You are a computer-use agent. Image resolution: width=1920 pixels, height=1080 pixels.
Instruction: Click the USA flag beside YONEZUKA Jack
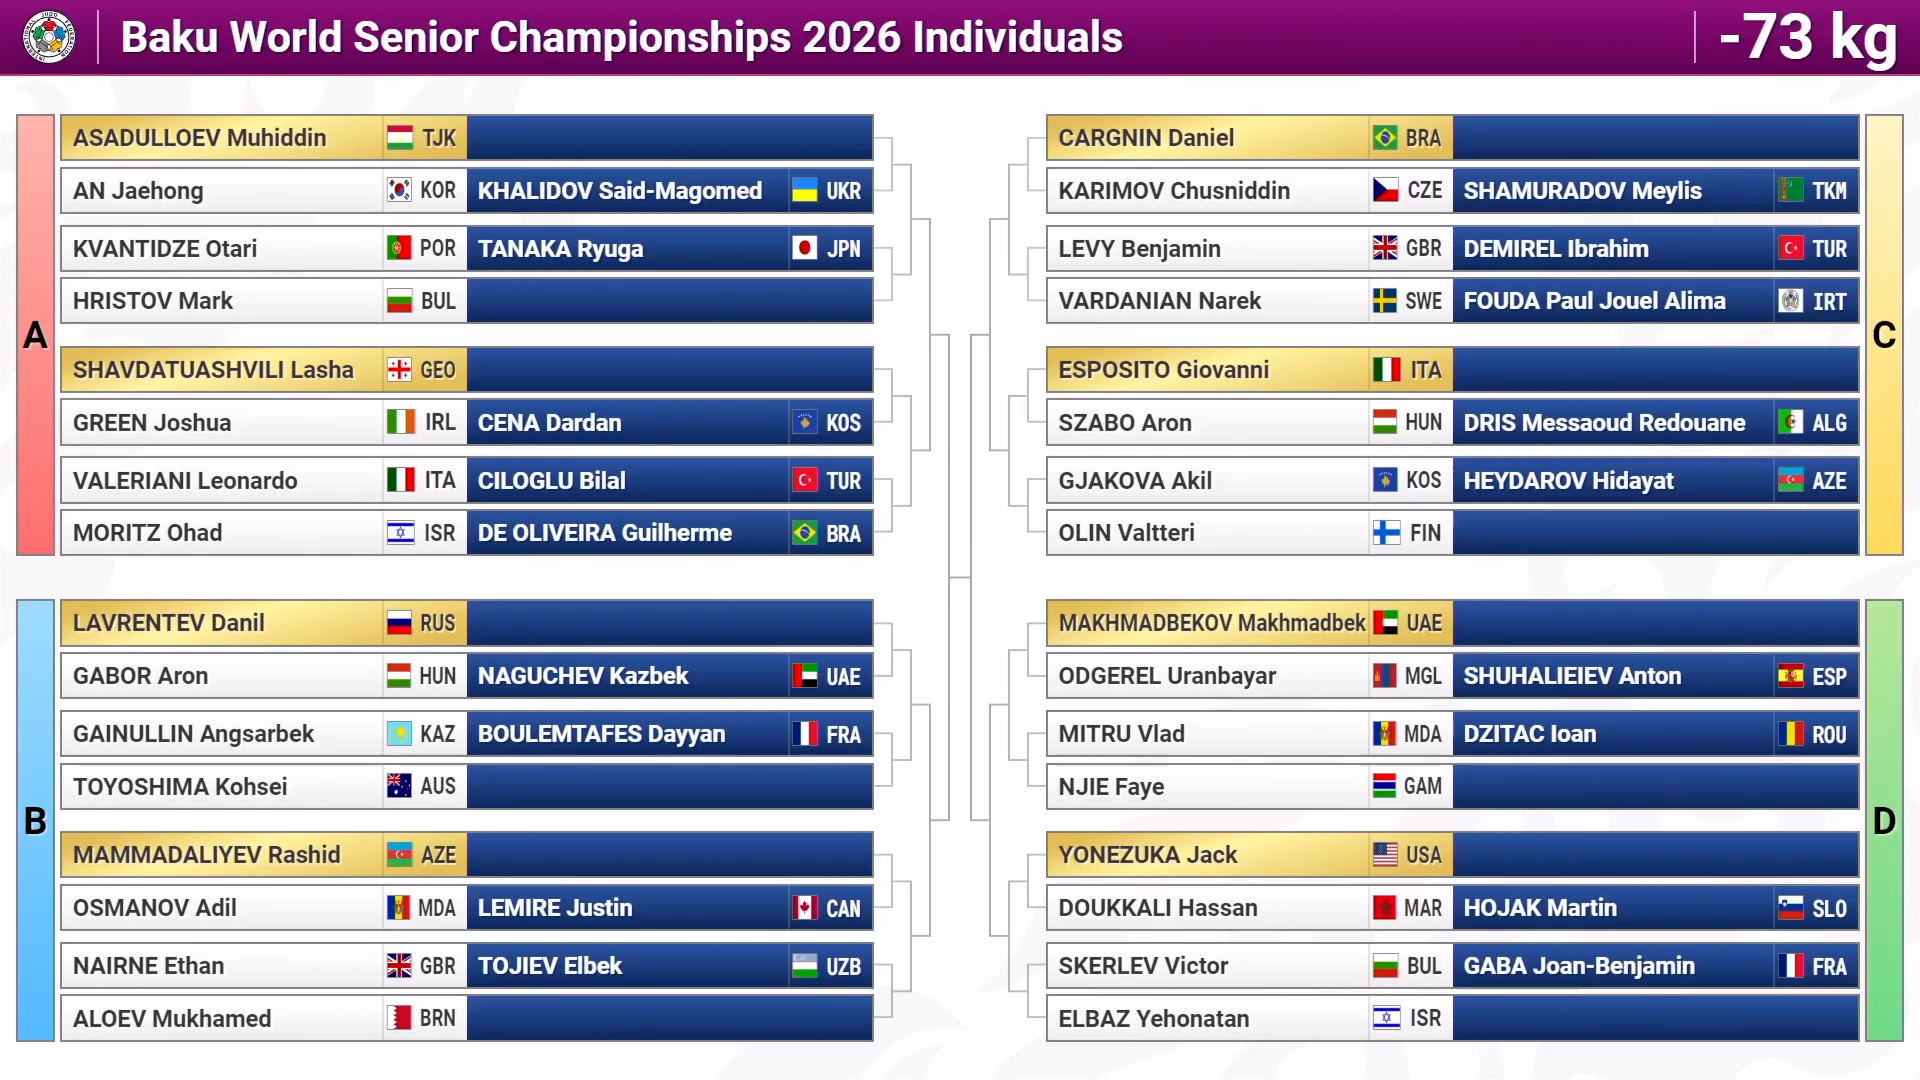point(1385,855)
